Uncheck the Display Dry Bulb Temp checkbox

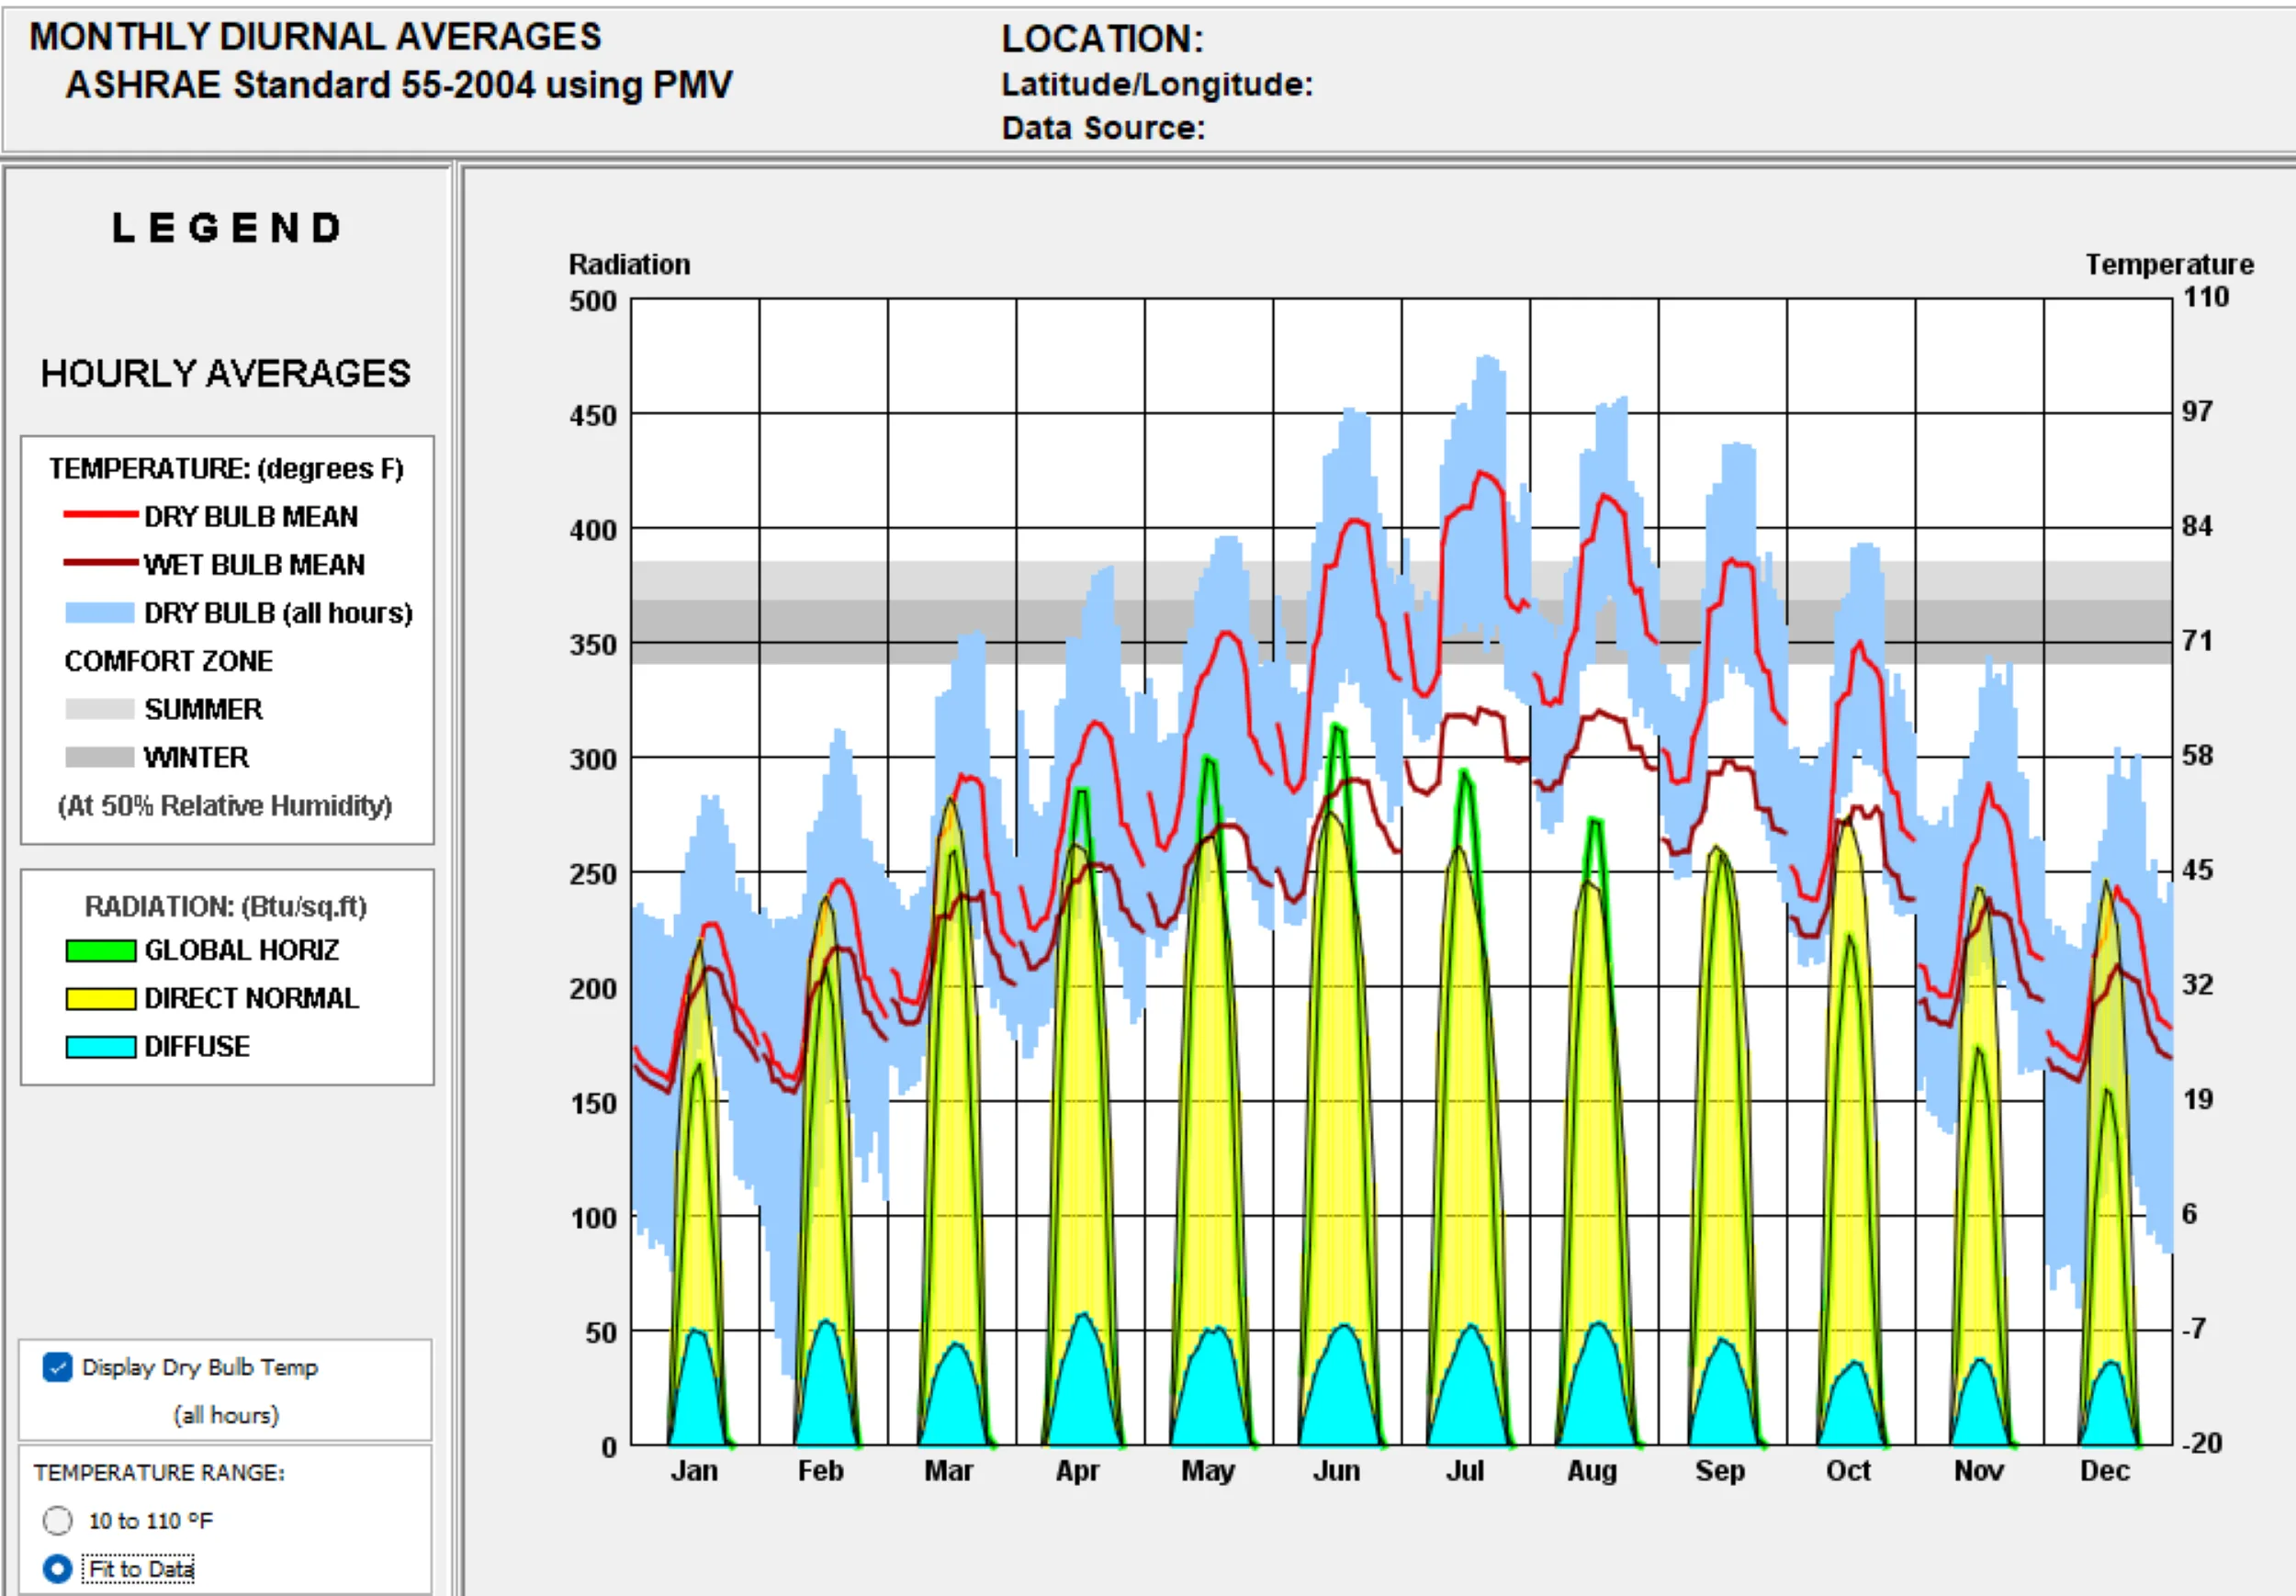tap(57, 1367)
